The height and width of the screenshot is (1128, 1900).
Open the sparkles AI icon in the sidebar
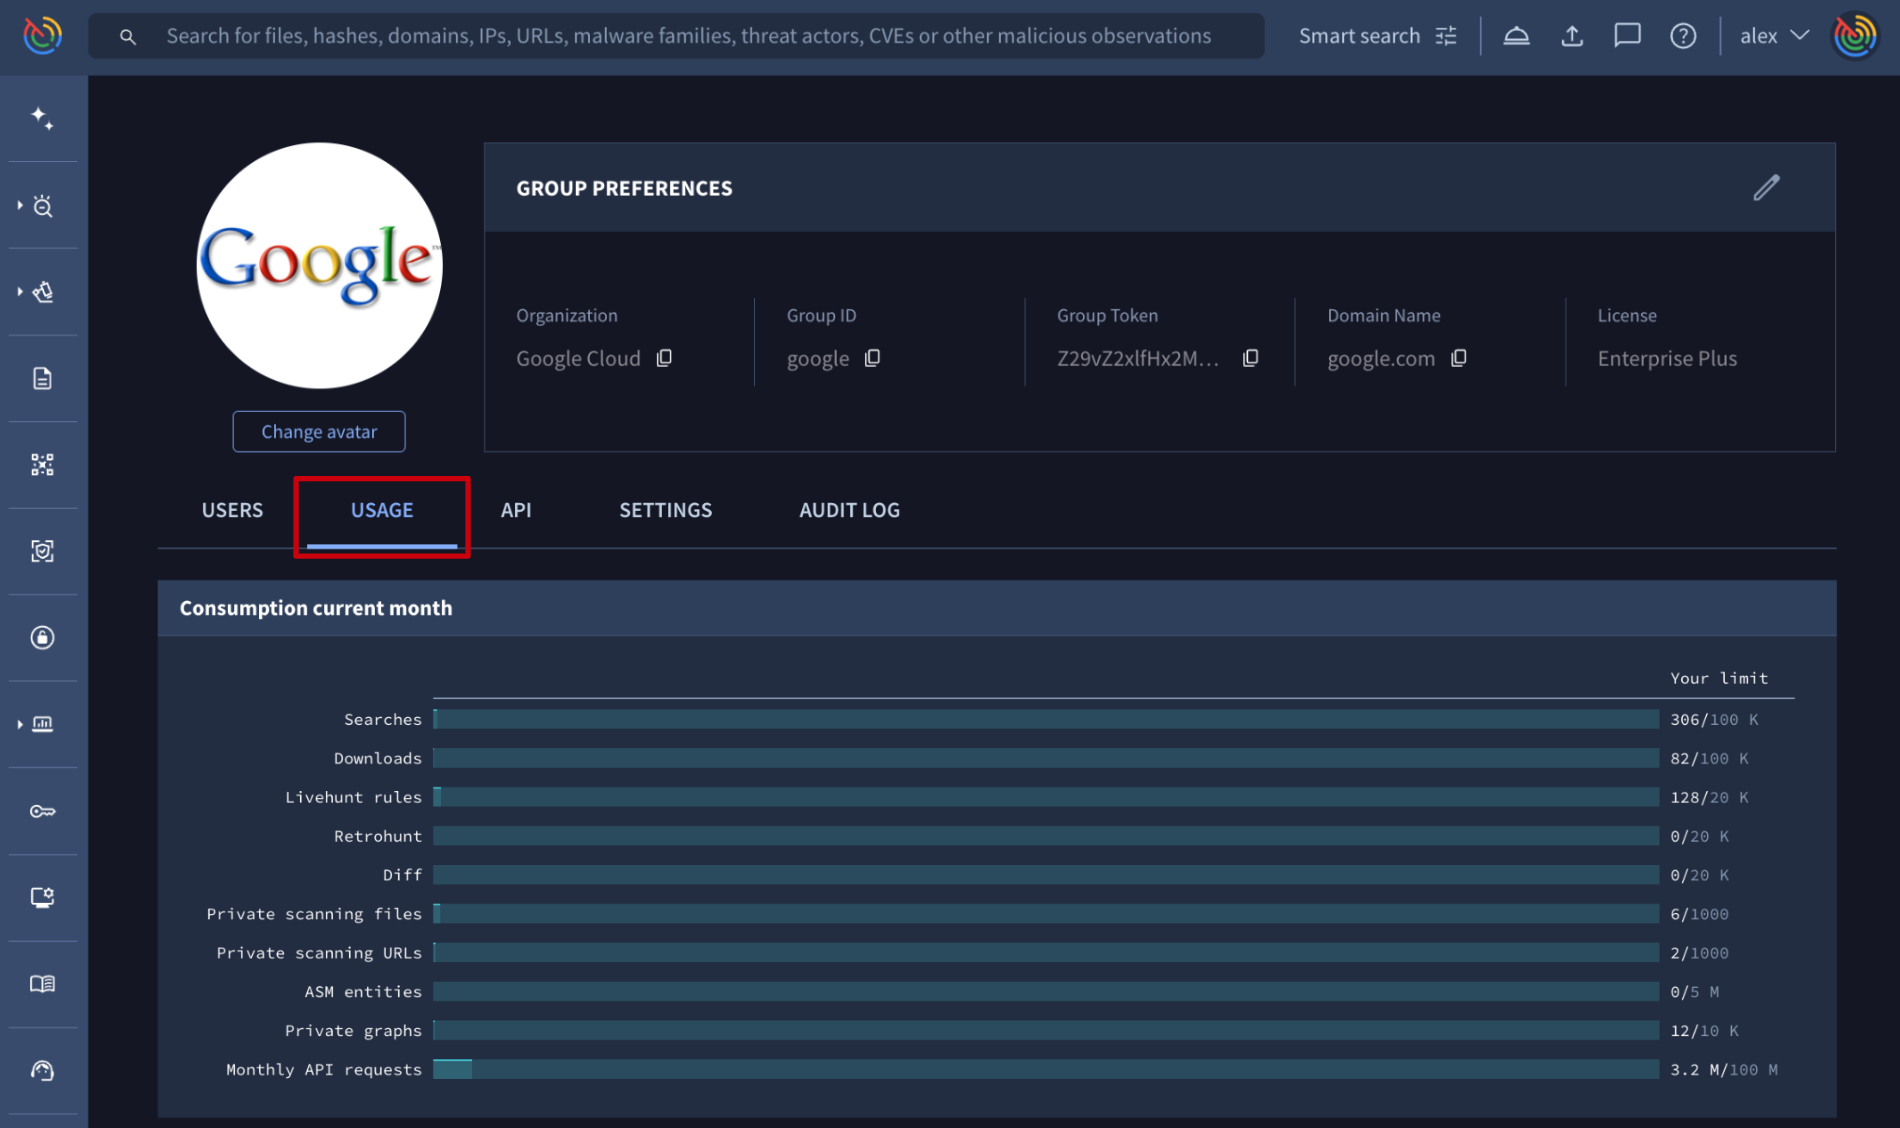tap(42, 119)
